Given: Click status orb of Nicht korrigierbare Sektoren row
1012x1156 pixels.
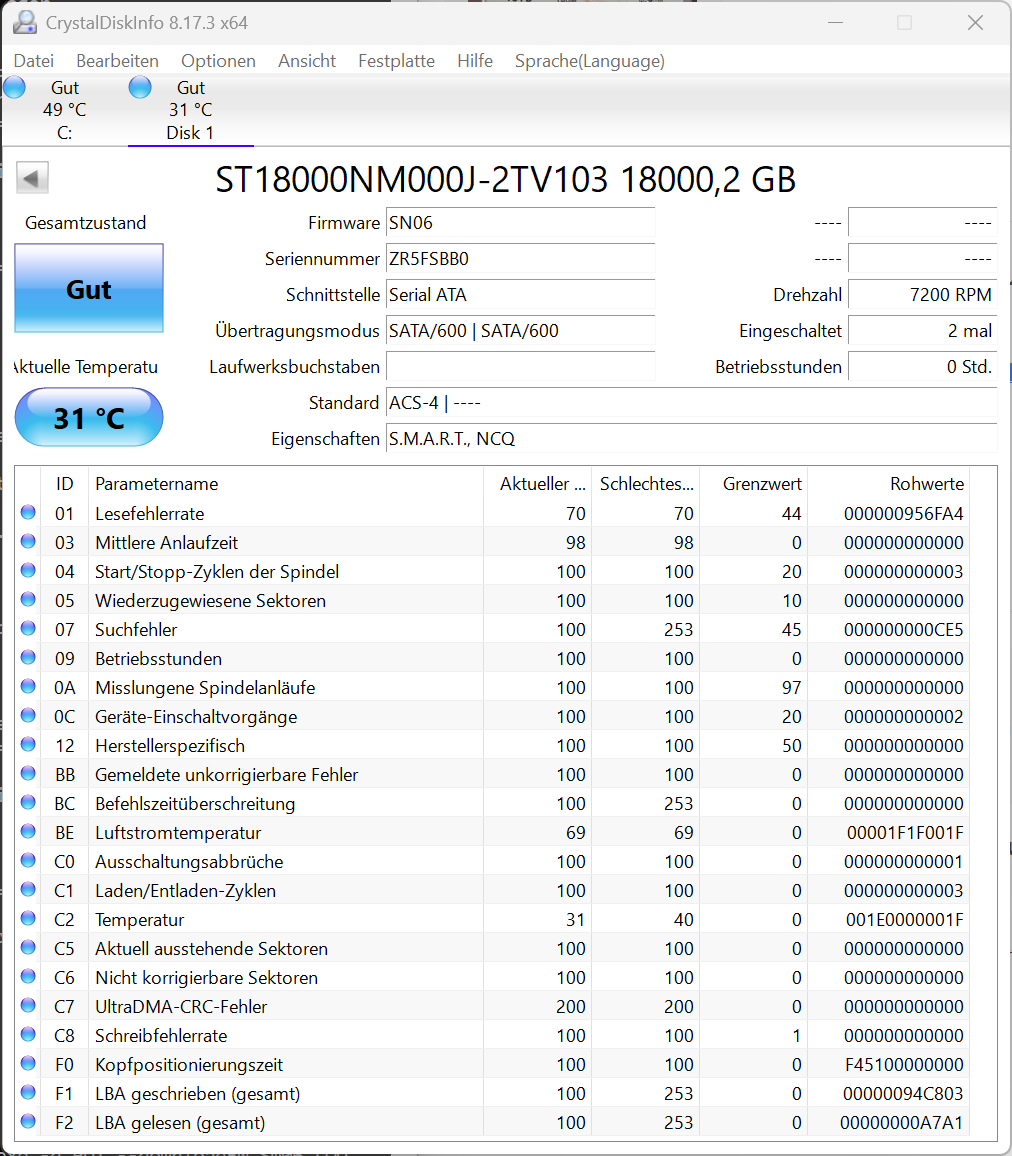Looking at the screenshot, I should tap(28, 976).
